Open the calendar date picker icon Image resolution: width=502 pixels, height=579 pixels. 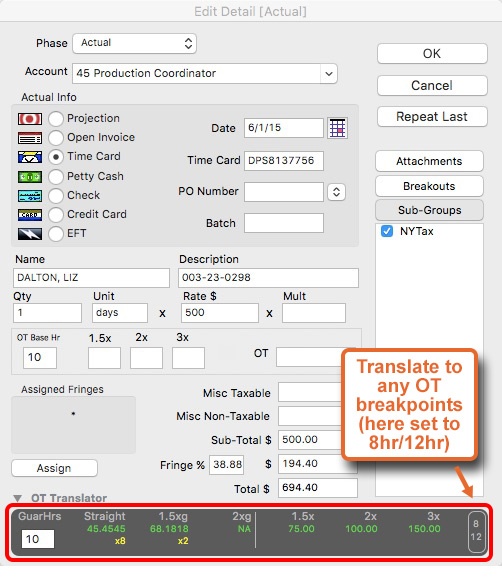(337, 128)
